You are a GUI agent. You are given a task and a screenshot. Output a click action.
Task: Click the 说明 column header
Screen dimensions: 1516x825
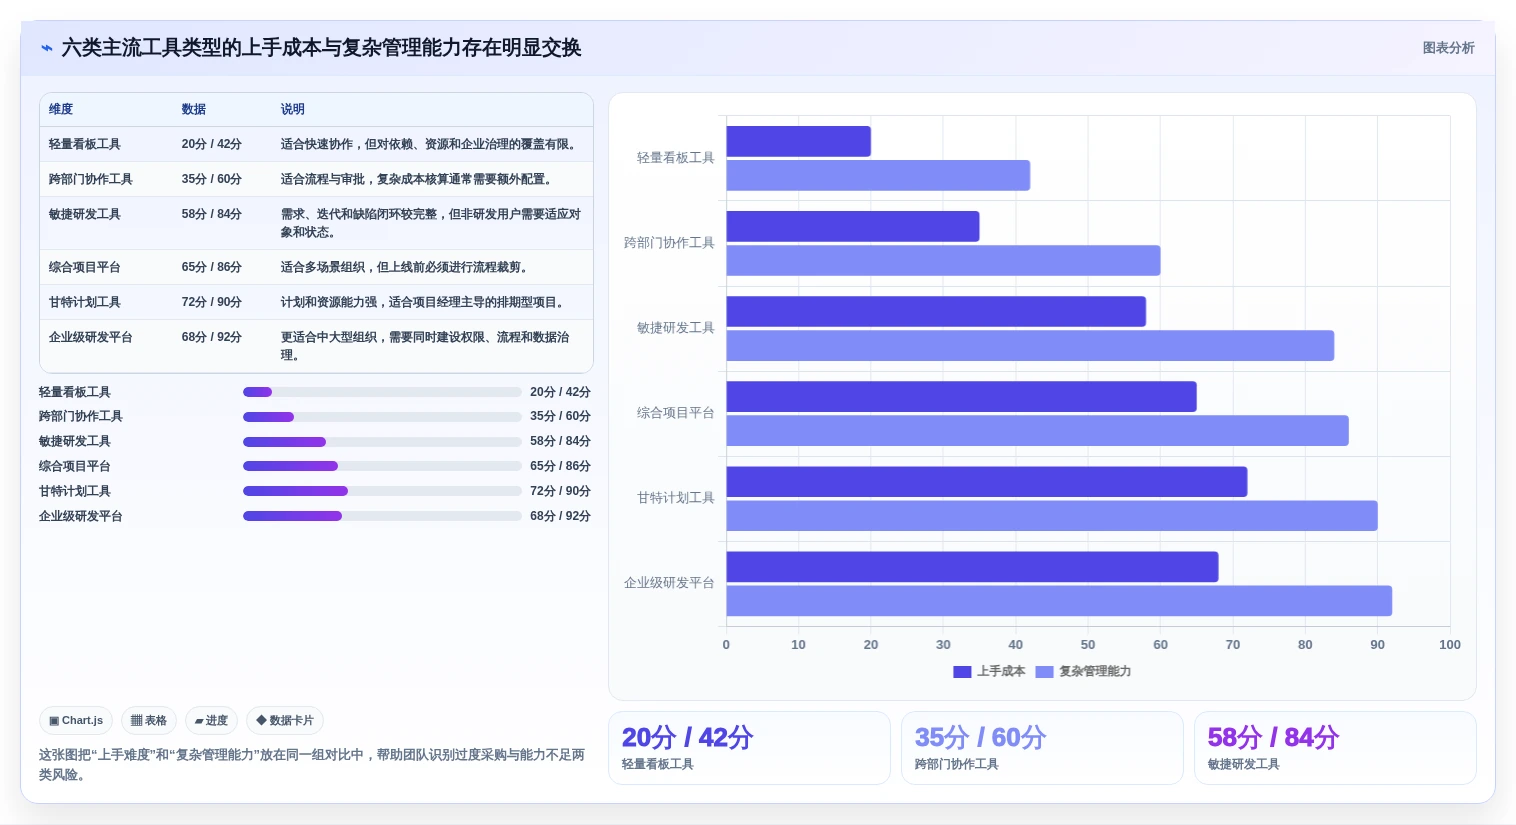pyautogui.click(x=292, y=109)
